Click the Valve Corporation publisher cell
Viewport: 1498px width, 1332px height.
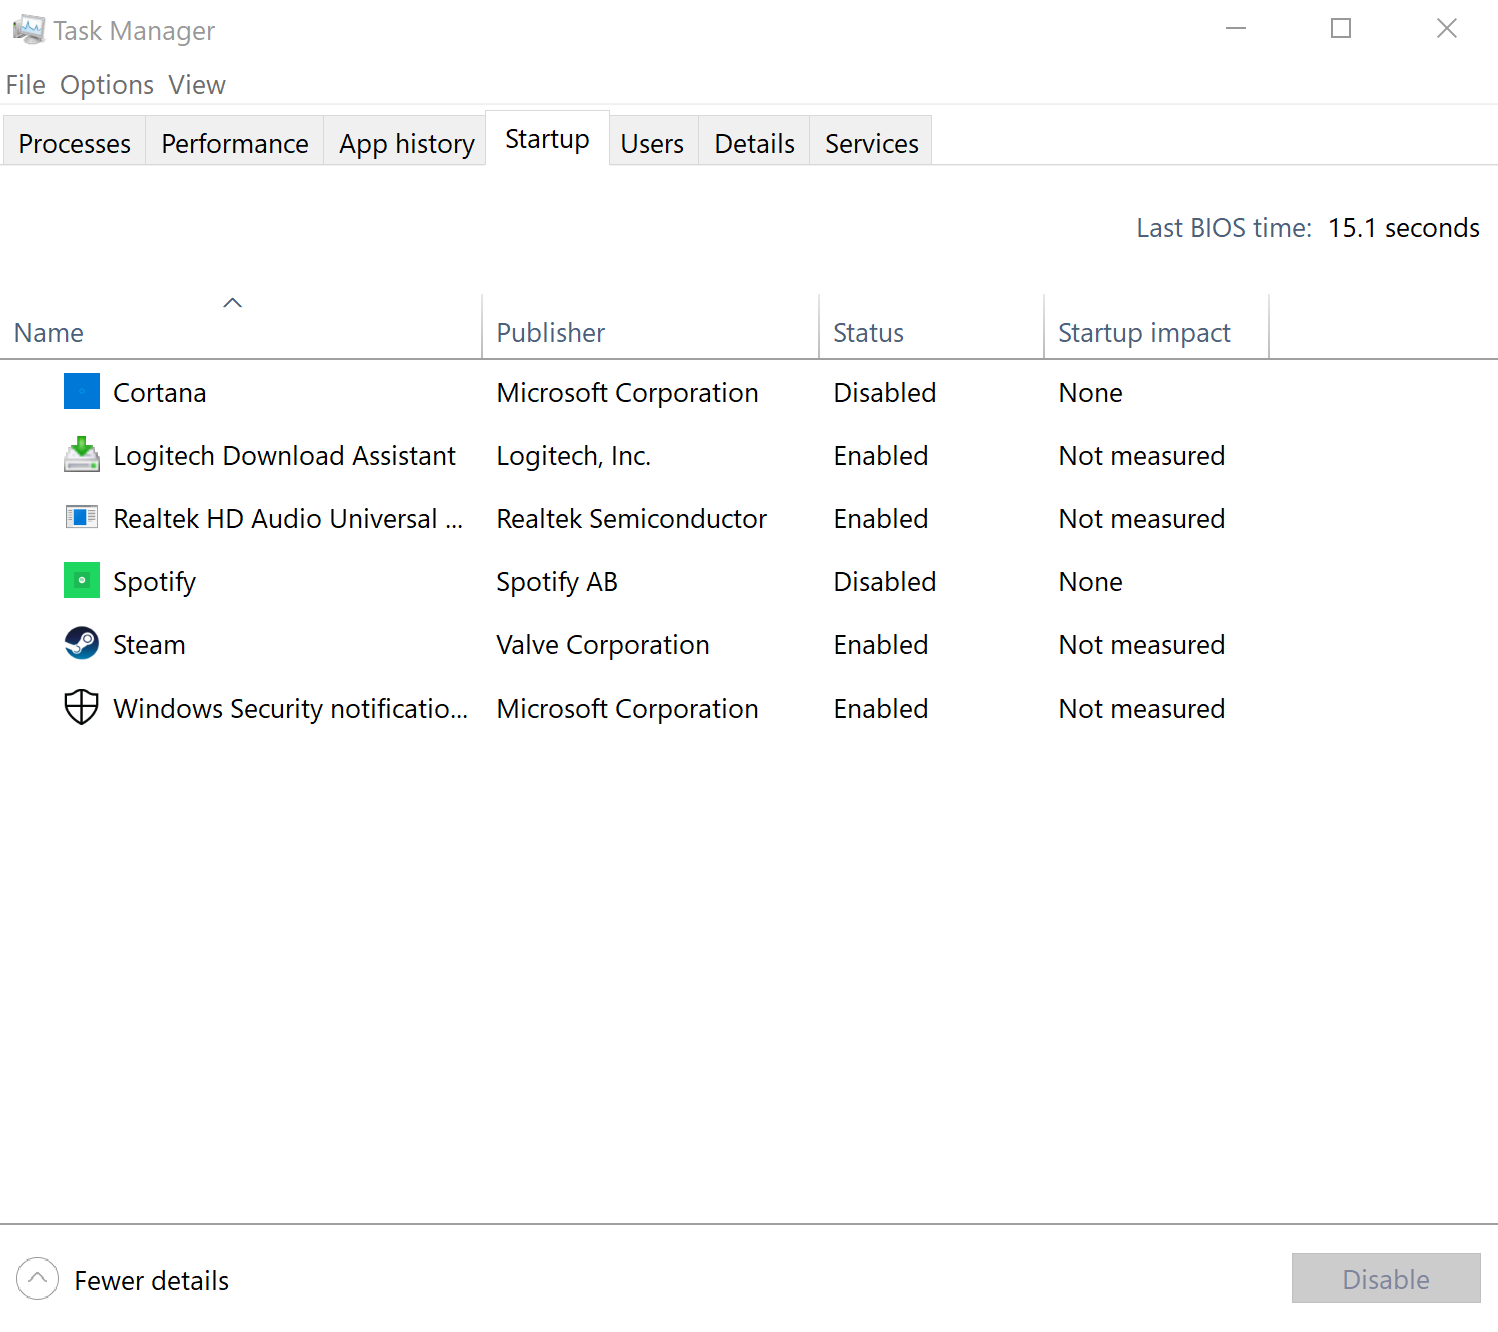pos(603,645)
